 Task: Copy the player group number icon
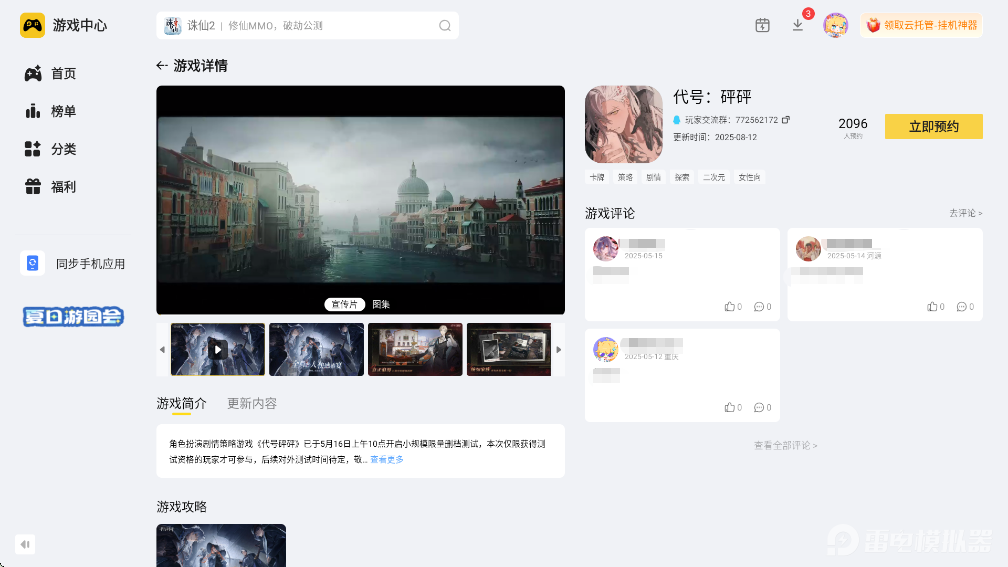point(786,120)
